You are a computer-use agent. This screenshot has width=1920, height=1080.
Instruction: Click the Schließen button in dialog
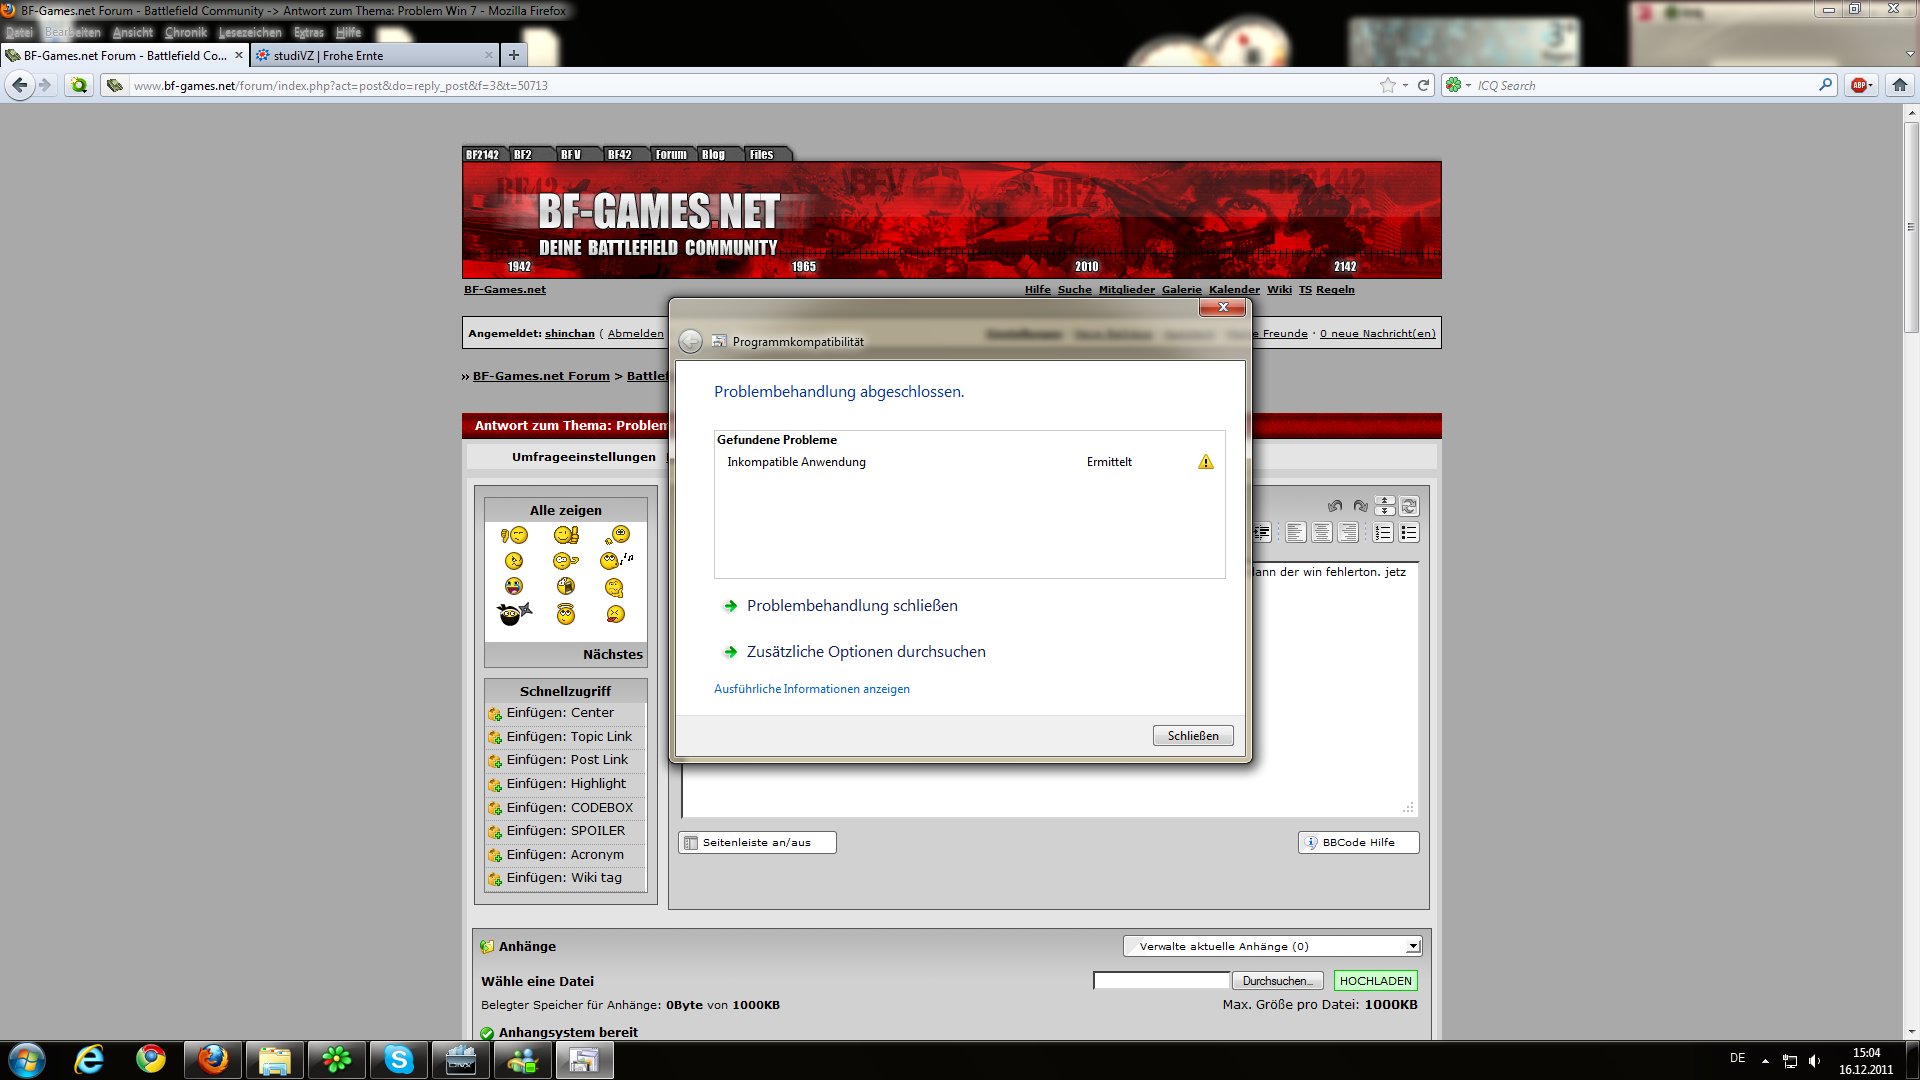click(1192, 736)
